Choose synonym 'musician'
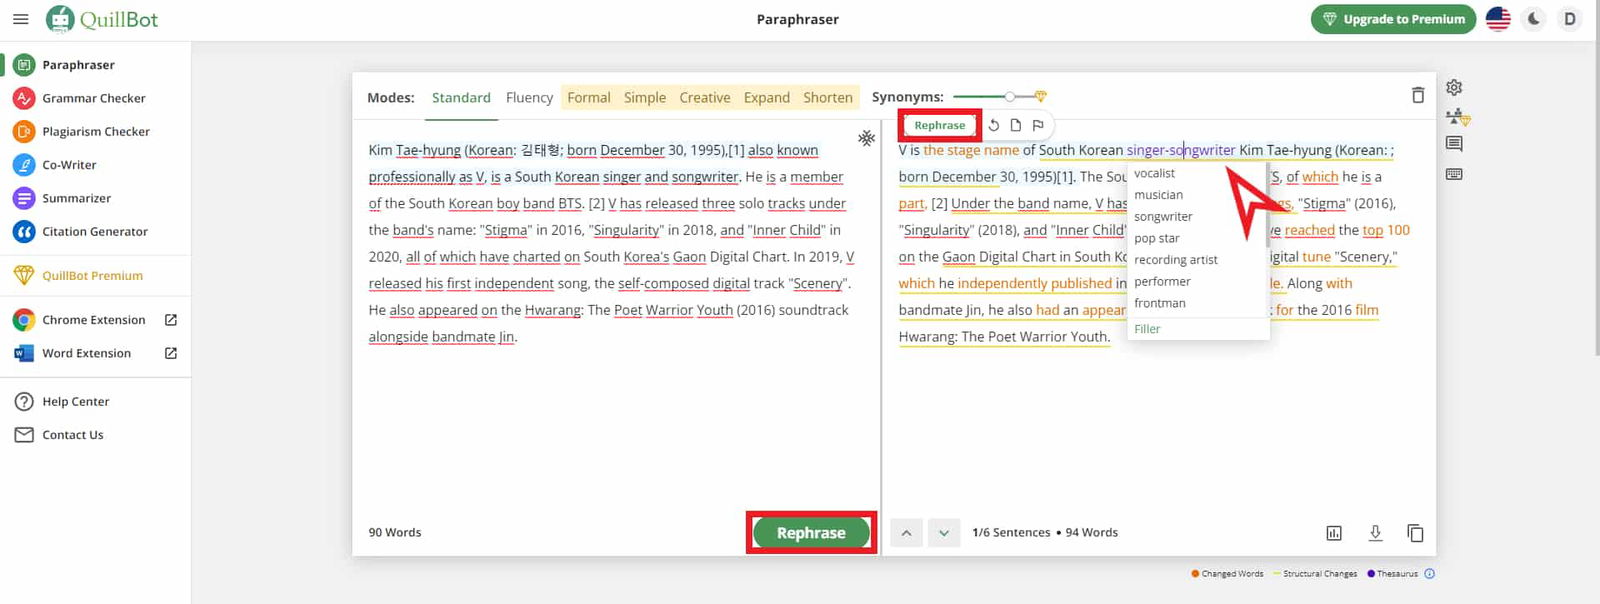Image resolution: width=1600 pixels, height=604 pixels. coord(1158,195)
